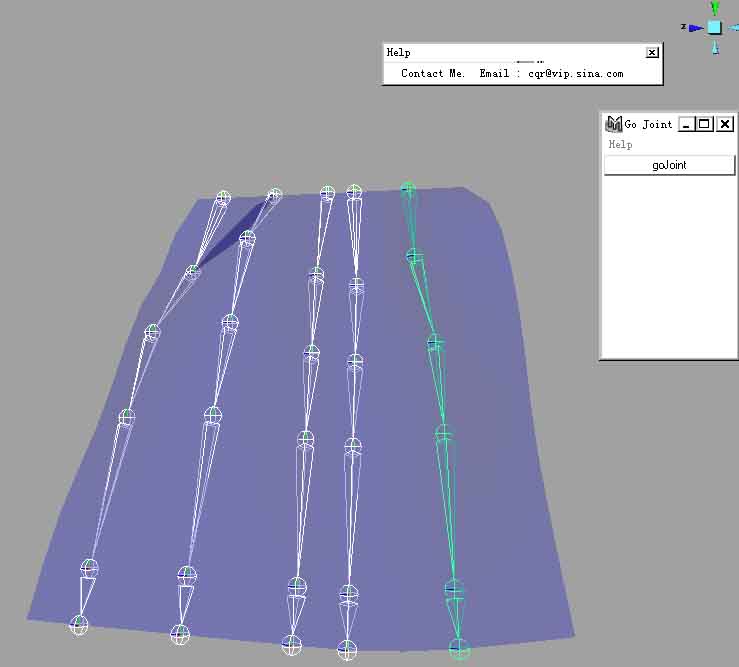Viewport: 739px width, 667px height.
Task: Click the "Contact Me." text in the Help popup
Action: coord(433,73)
